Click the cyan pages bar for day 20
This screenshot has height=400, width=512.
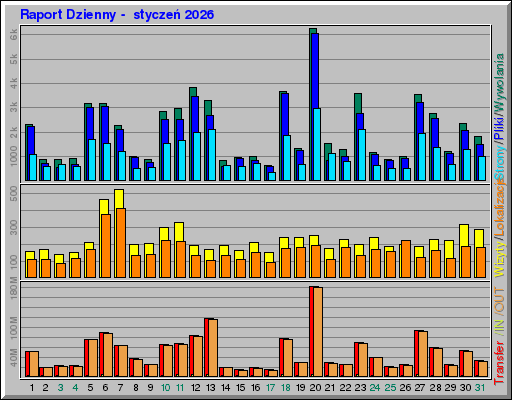317,144
